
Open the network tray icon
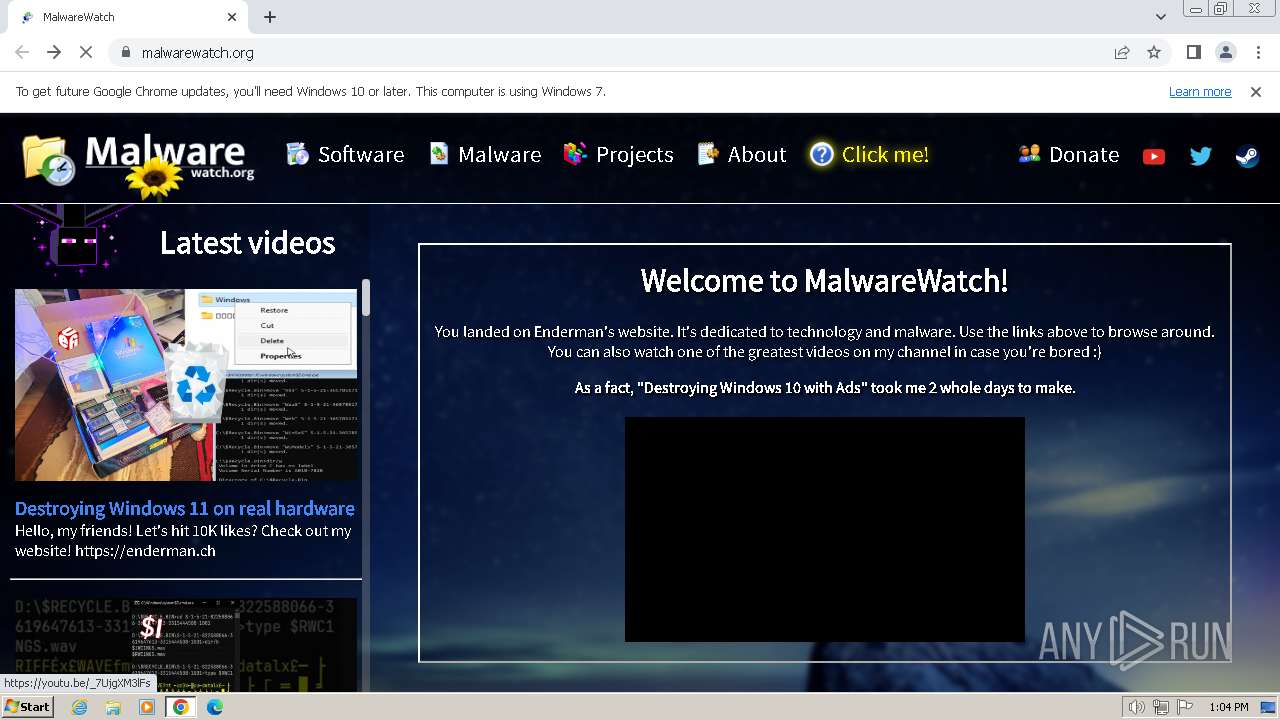[x=1161, y=707]
